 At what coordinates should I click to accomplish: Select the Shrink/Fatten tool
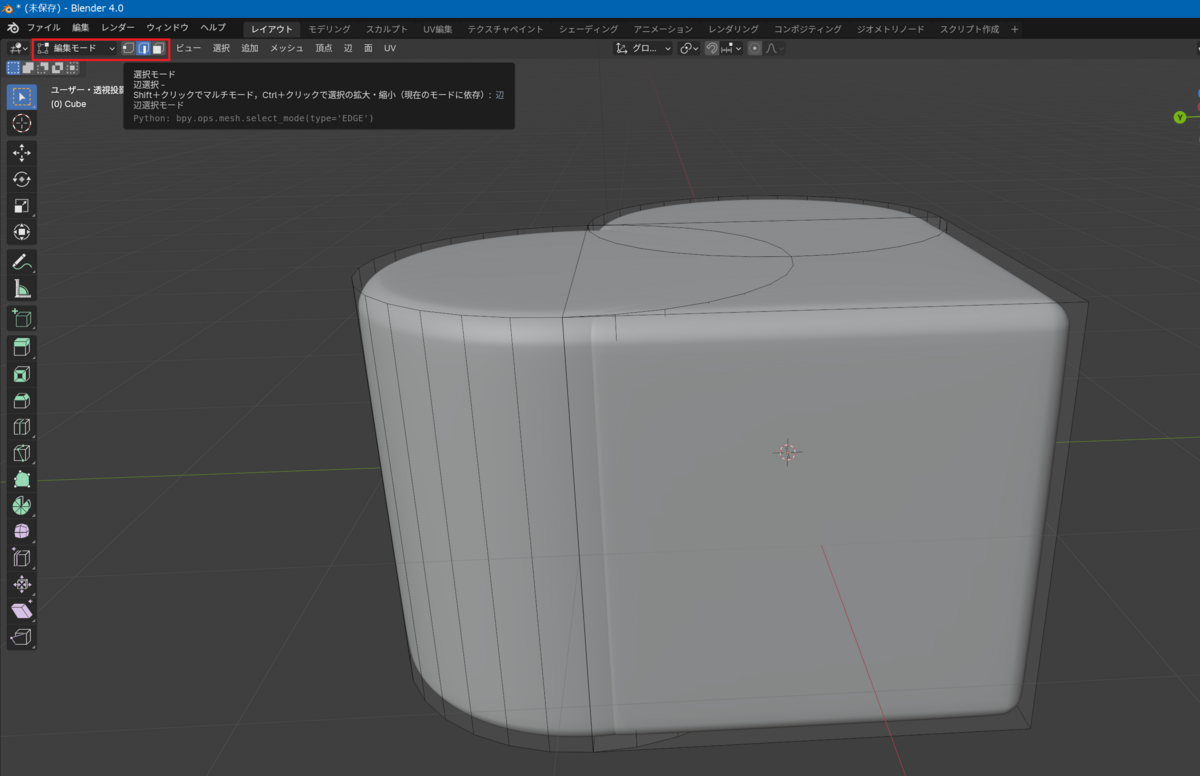coord(21,585)
